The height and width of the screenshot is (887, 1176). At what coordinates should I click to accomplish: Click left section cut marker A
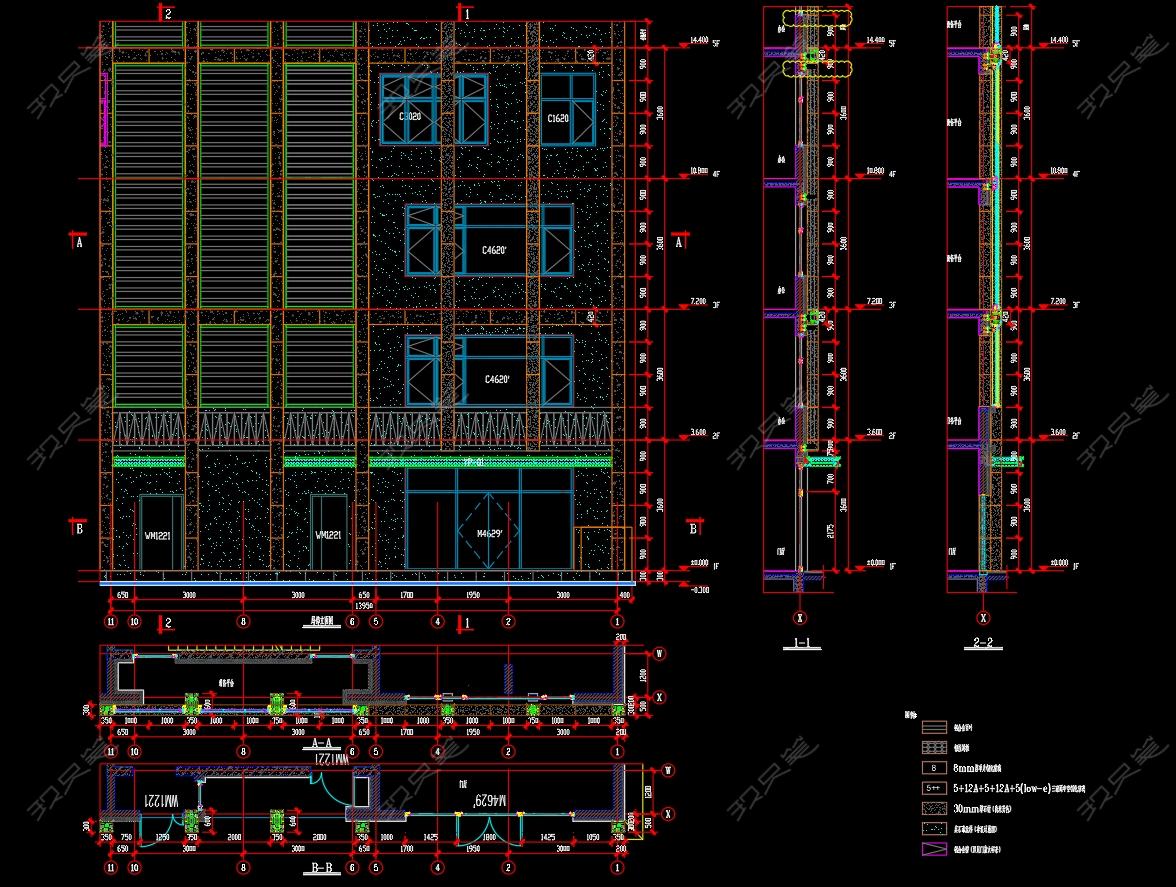[x=78, y=242]
